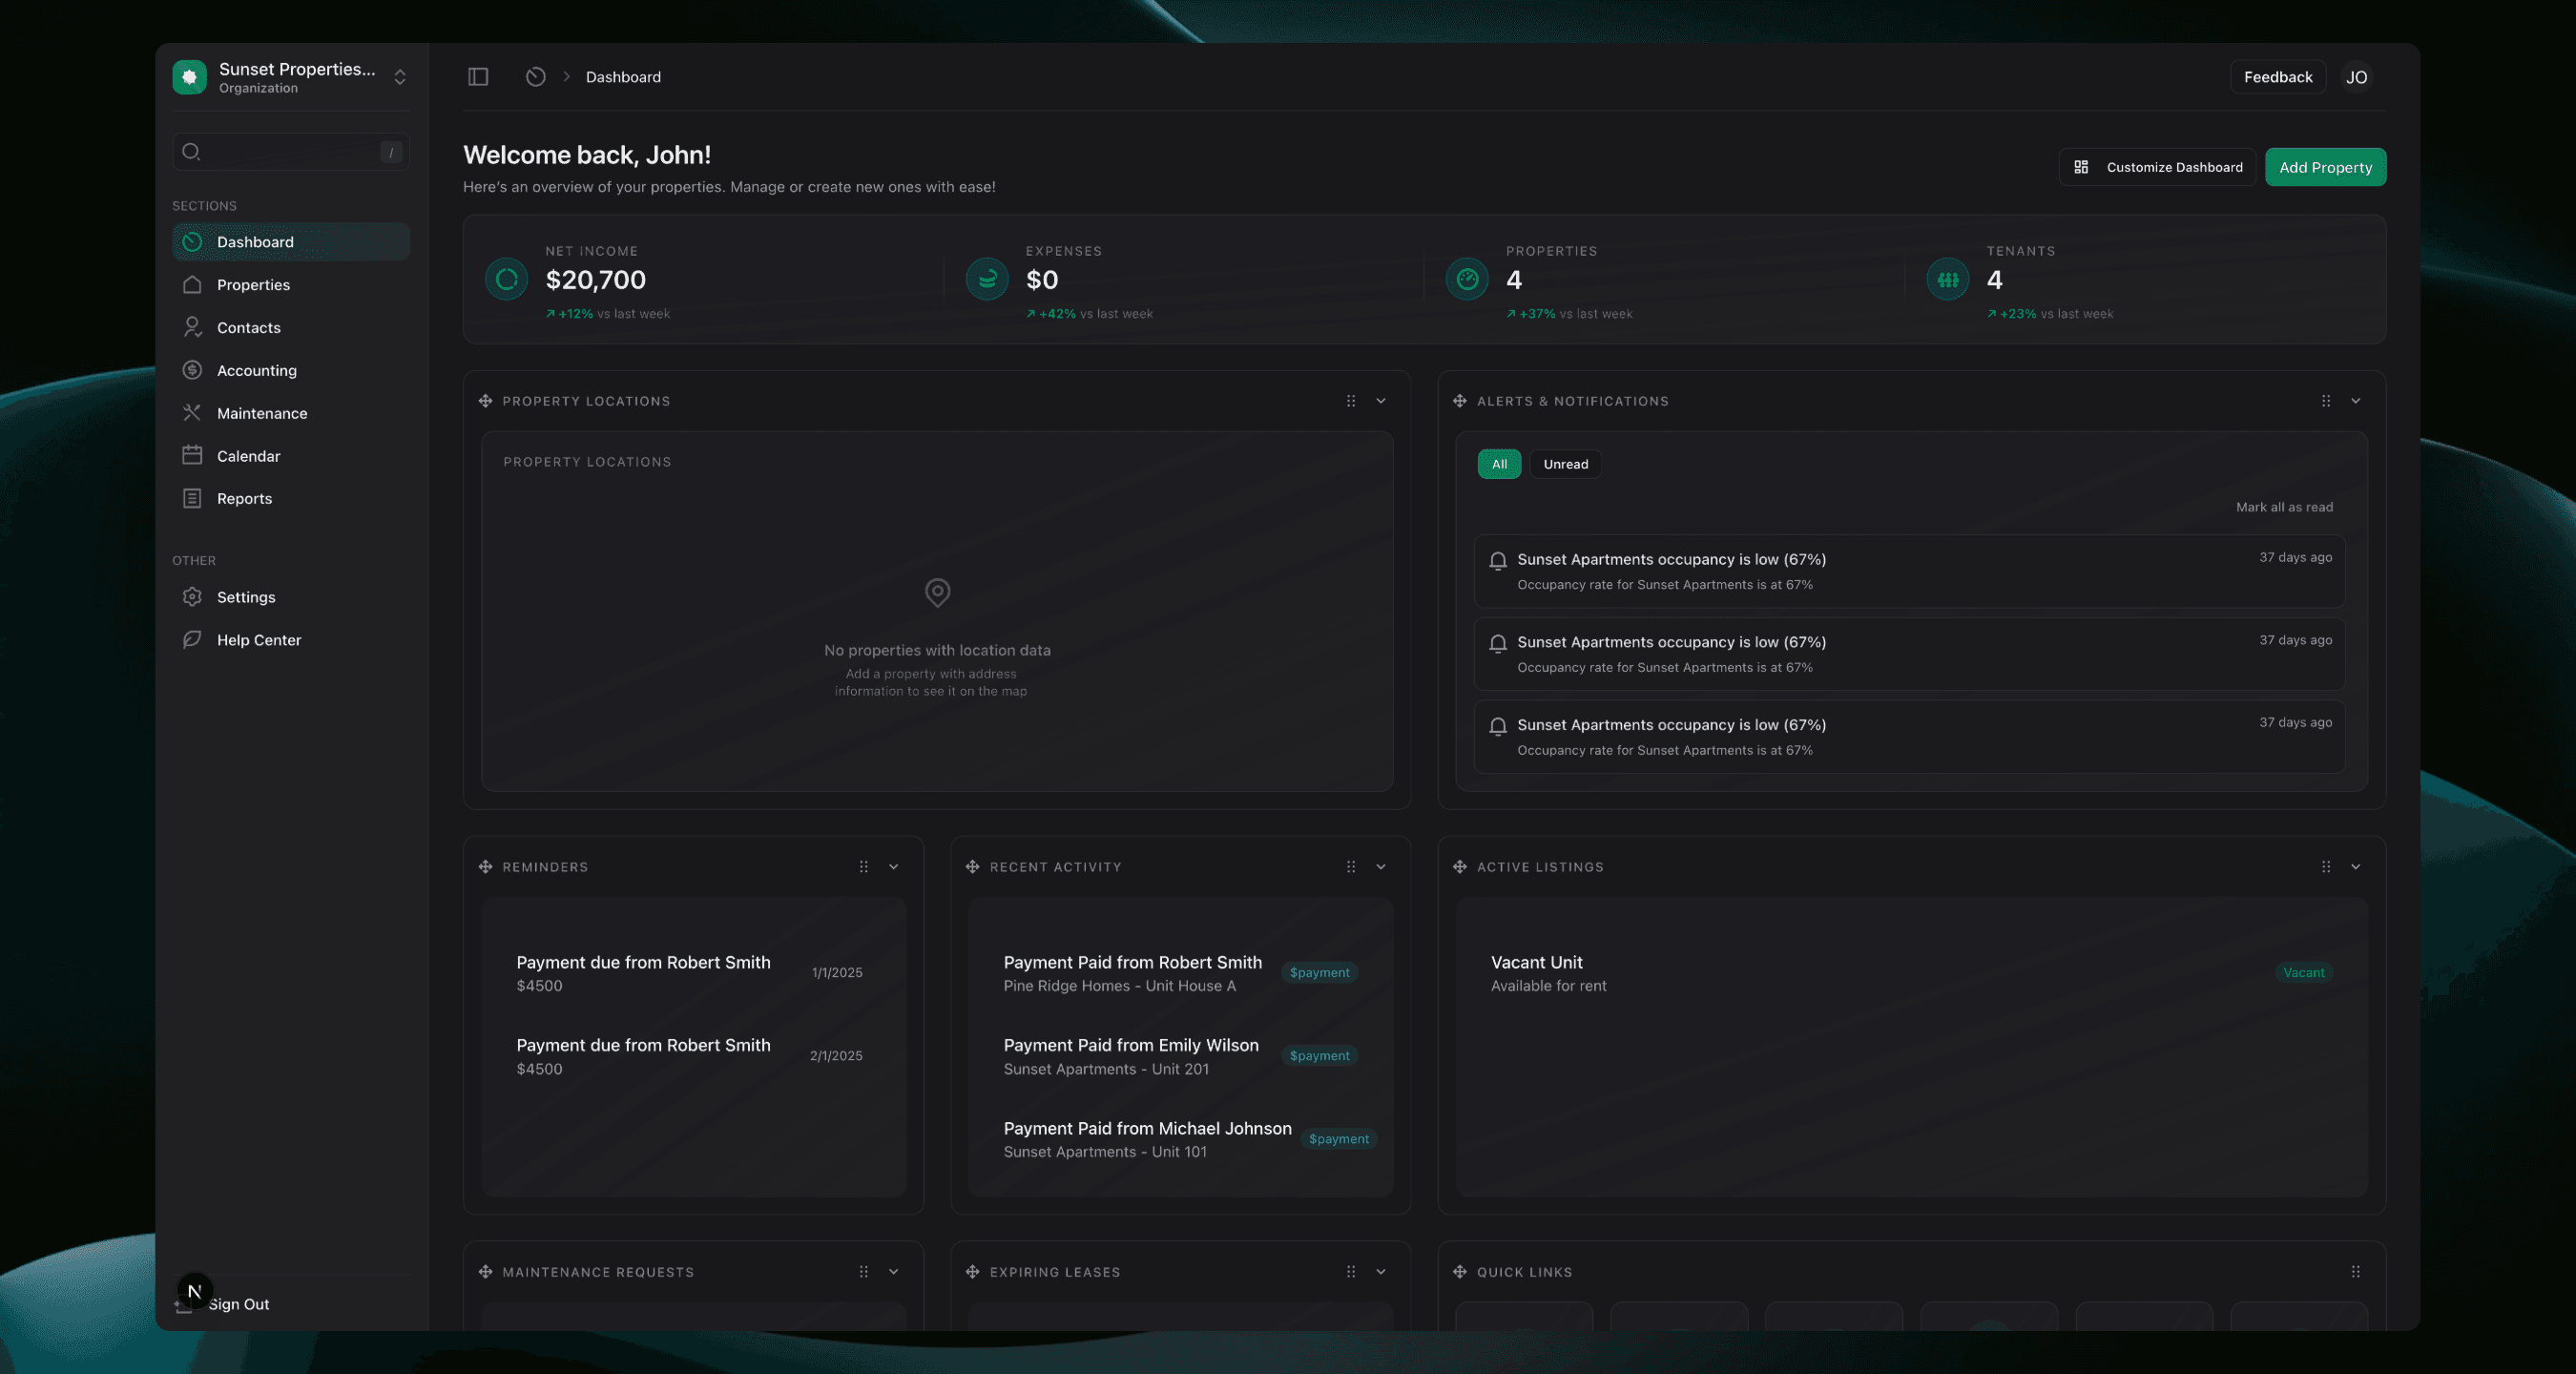
Task: Click grip dots on Quick Links widget
Action: (x=2356, y=1272)
